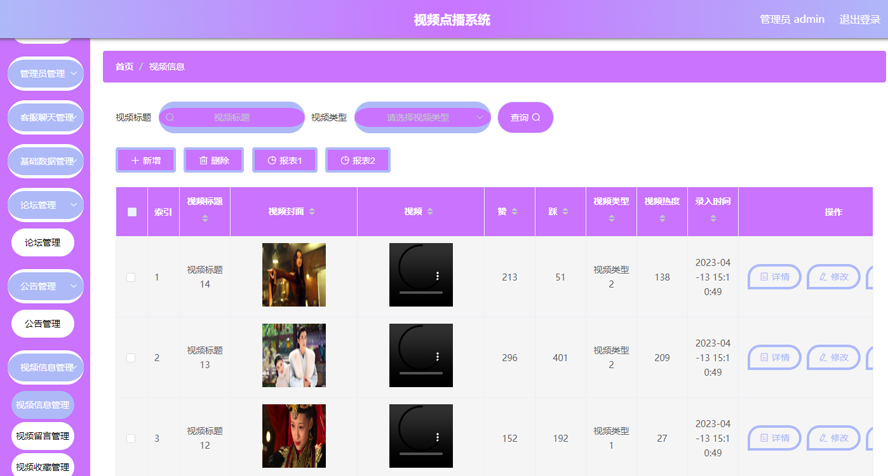Screen dimensions: 888x476
Task: Expand the 基础数据管理 sidebar menu
Action: (x=45, y=161)
